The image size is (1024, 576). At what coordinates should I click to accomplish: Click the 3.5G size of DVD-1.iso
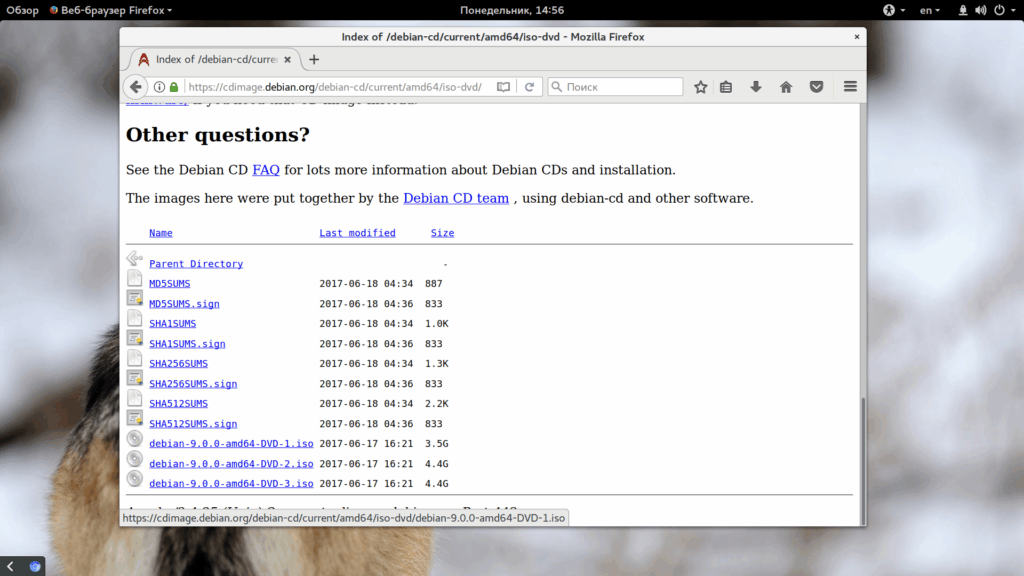(x=437, y=443)
